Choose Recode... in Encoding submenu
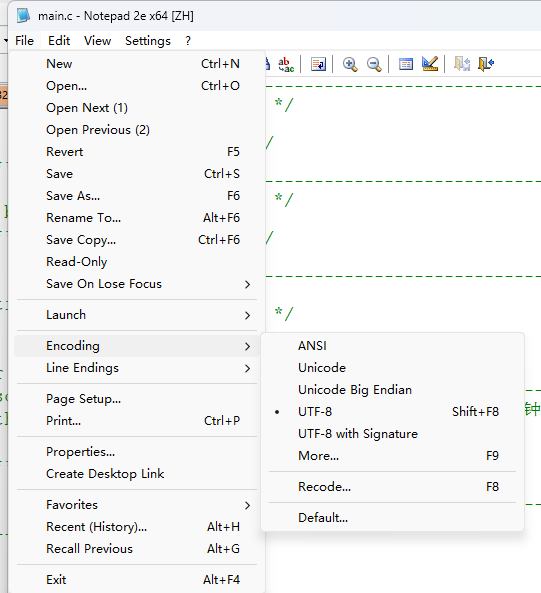This screenshot has width=541, height=593. tap(392, 486)
